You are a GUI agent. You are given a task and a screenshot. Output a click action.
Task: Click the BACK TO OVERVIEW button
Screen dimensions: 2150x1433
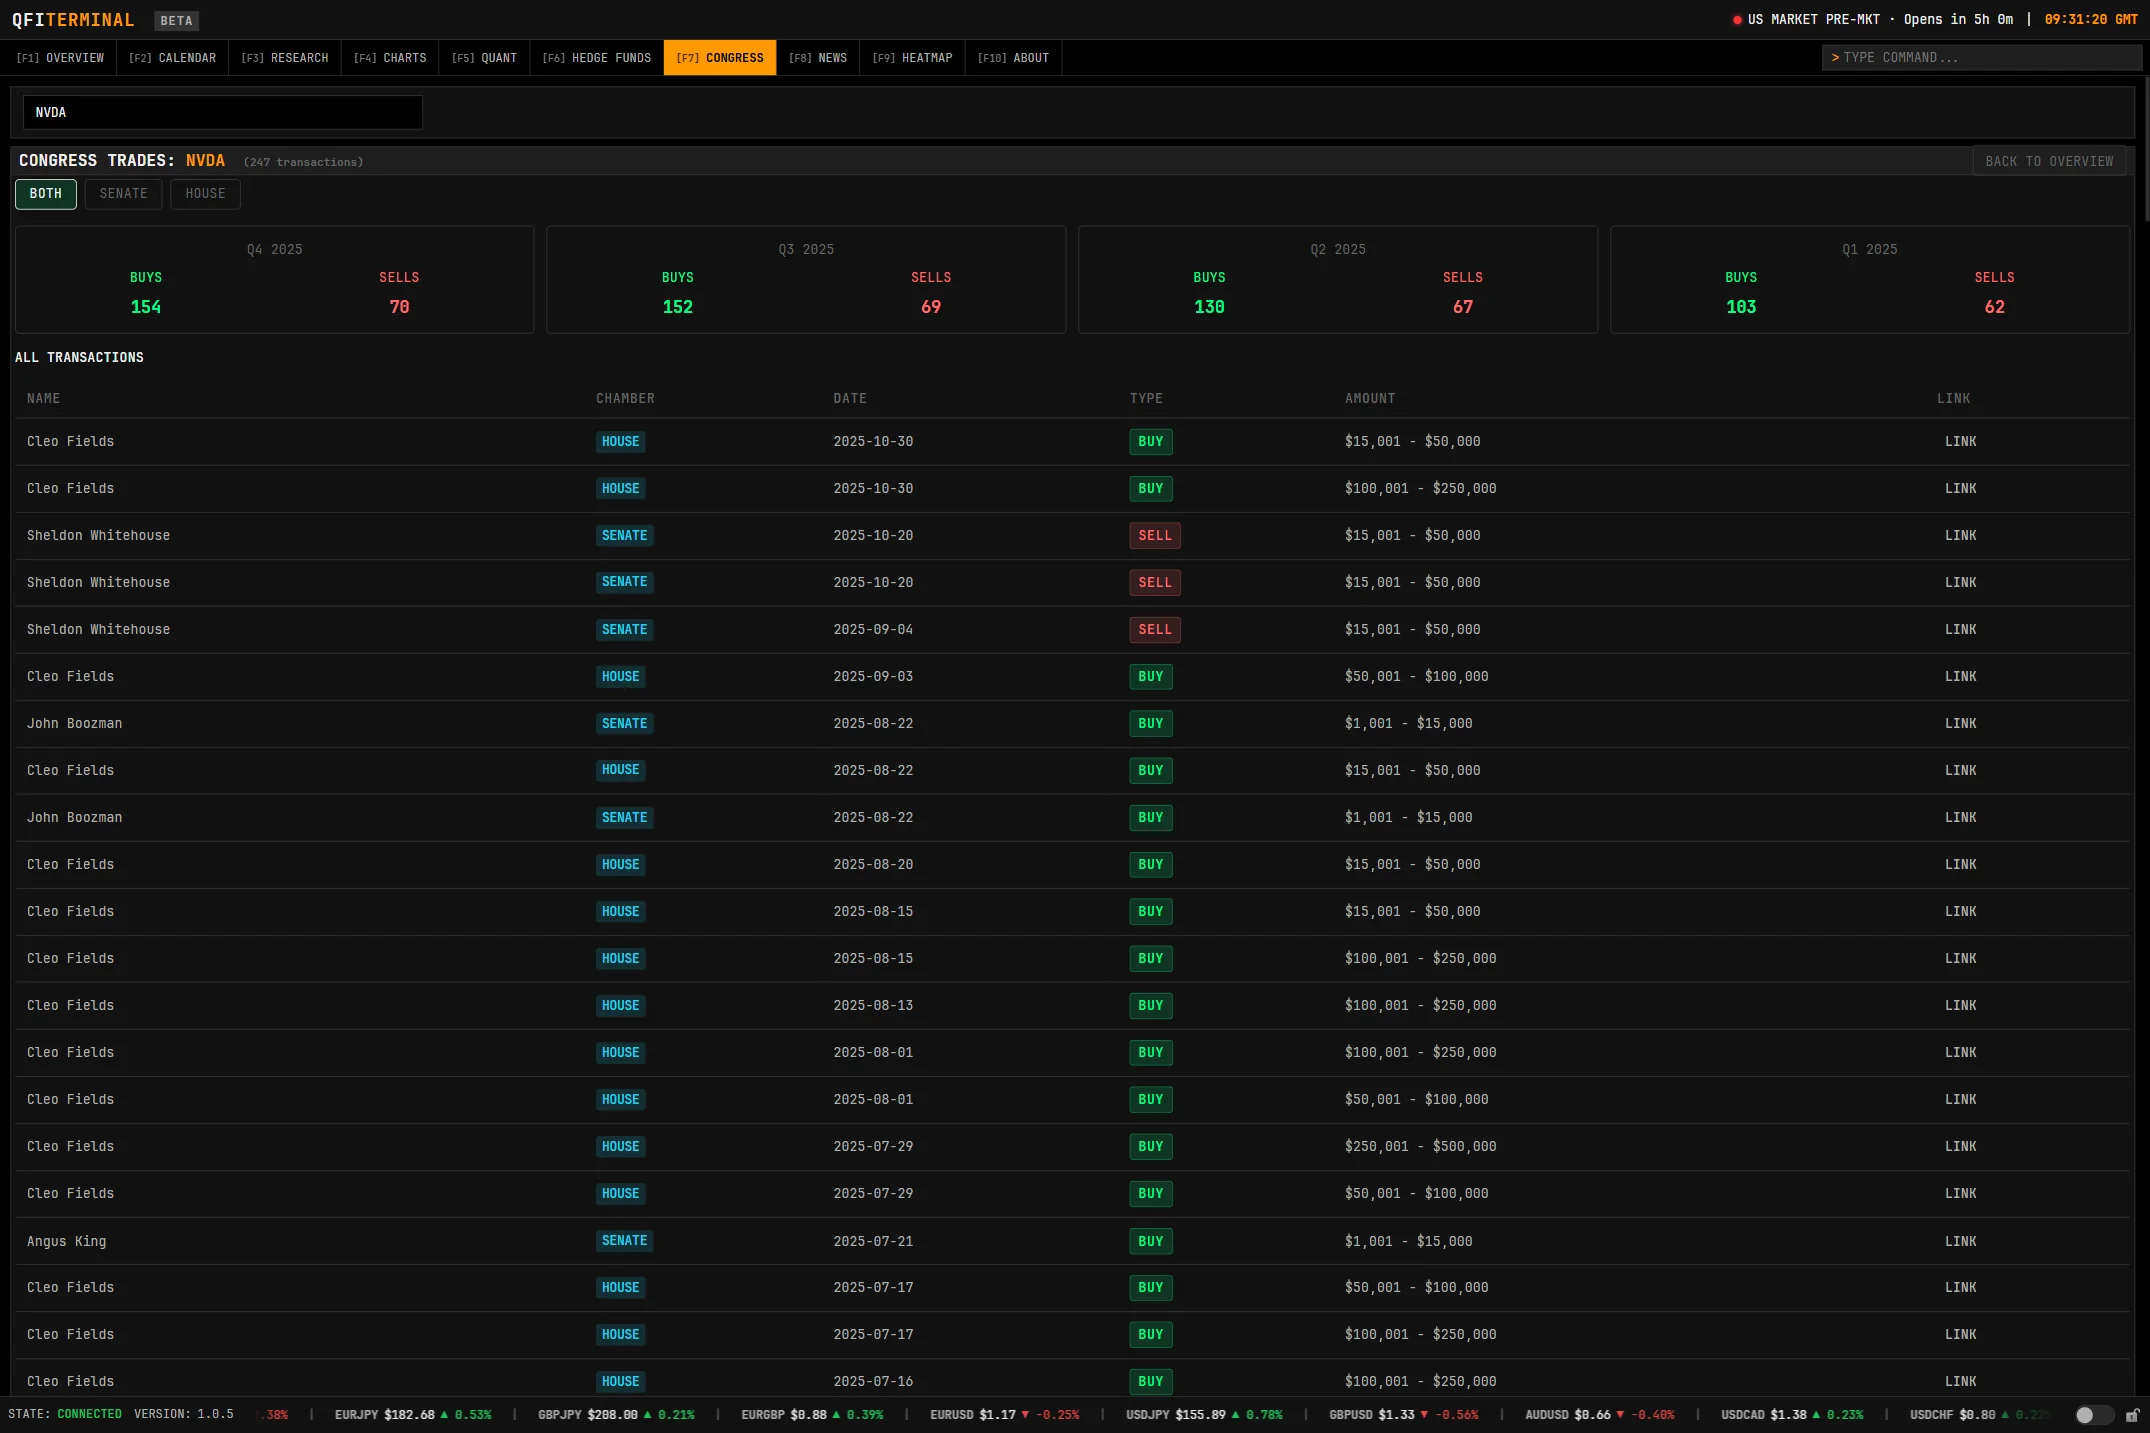tap(2049, 162)
